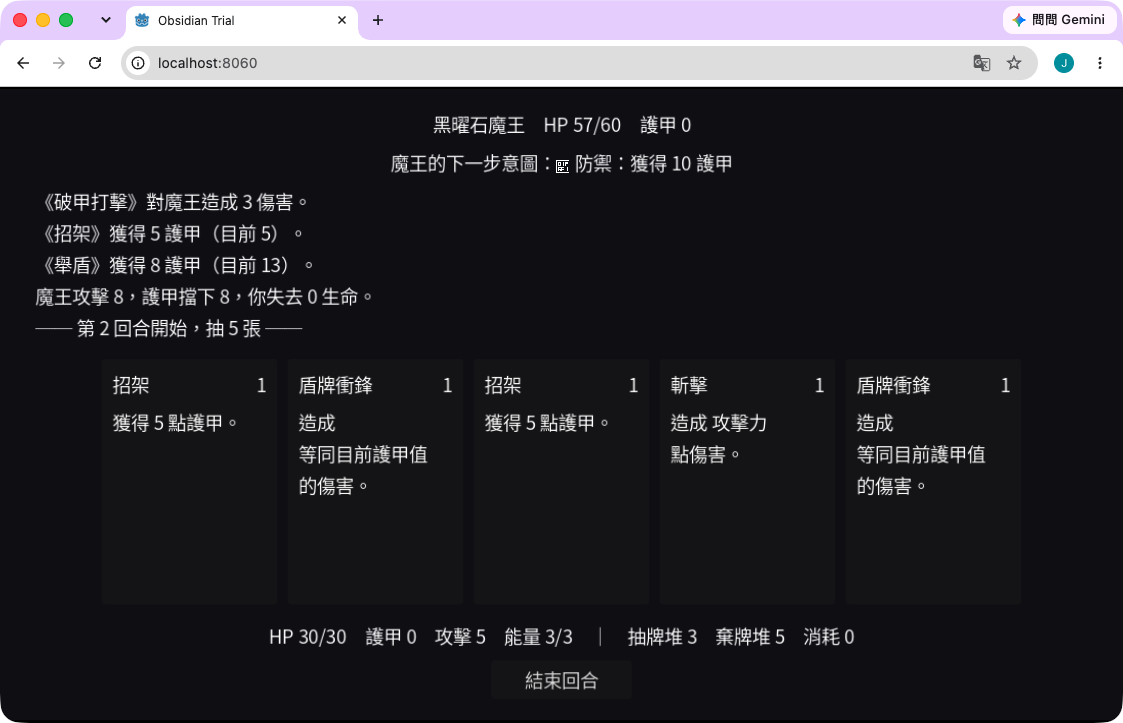Click the browser back arrow

pyautogui.click(x=23, y=63)
